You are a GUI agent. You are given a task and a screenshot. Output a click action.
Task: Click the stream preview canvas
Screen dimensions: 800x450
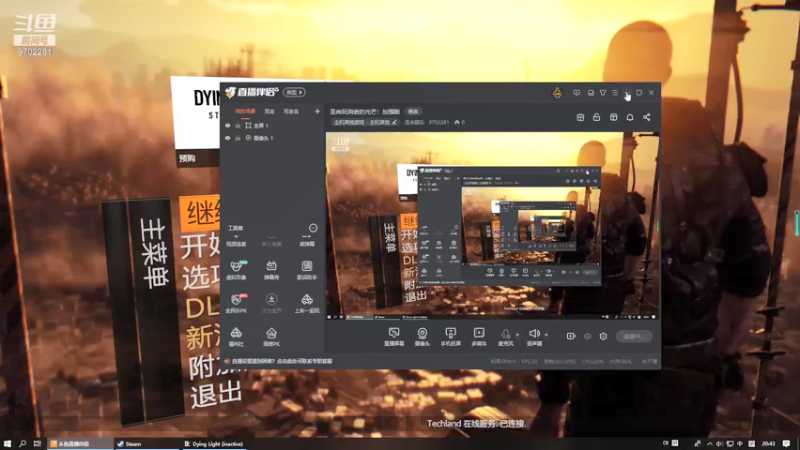[492, 226]
